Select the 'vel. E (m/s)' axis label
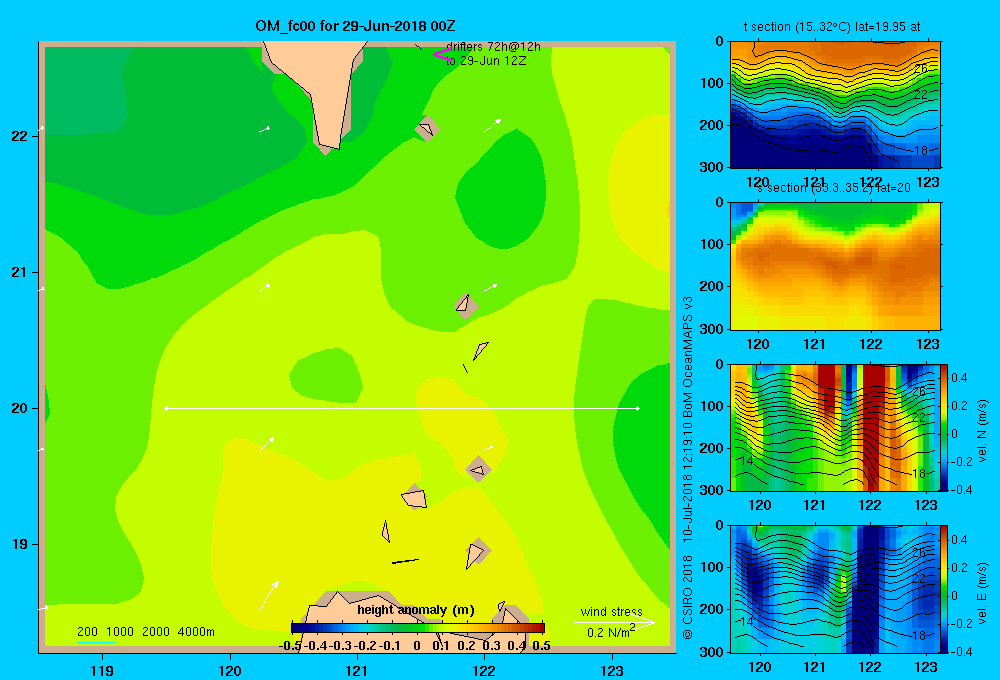This screenshot has height=680, width=1000. coord(983,592)
